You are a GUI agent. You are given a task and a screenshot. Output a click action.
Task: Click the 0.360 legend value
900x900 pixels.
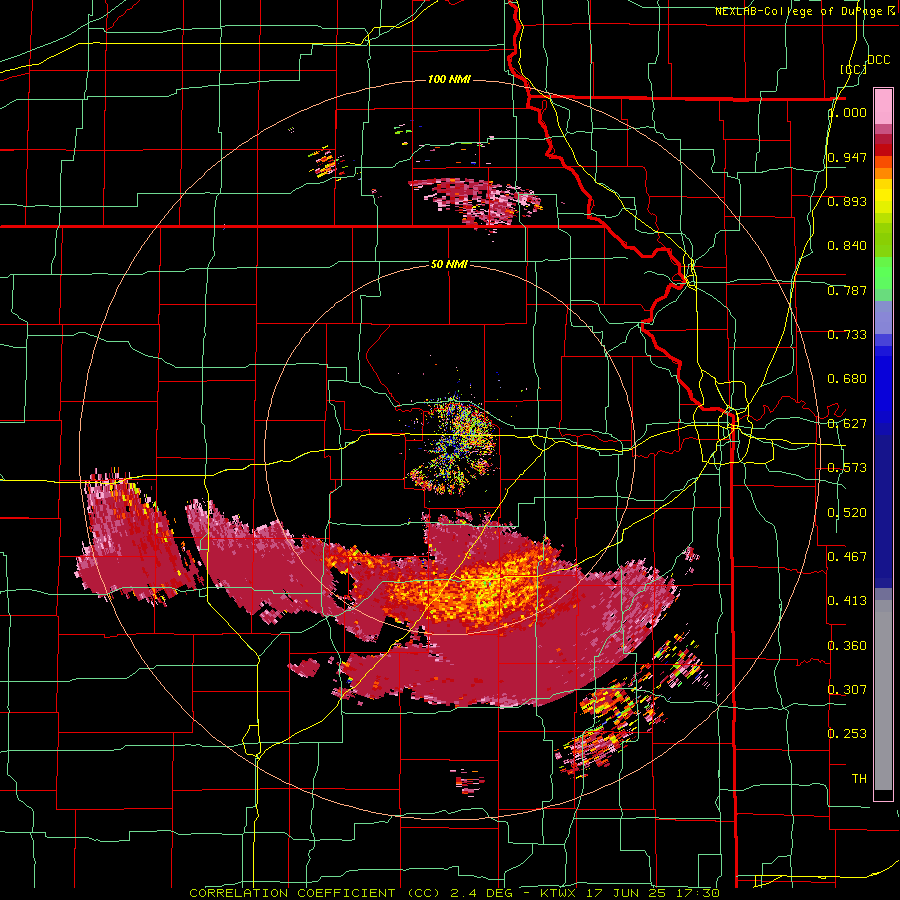click(847, 646)
